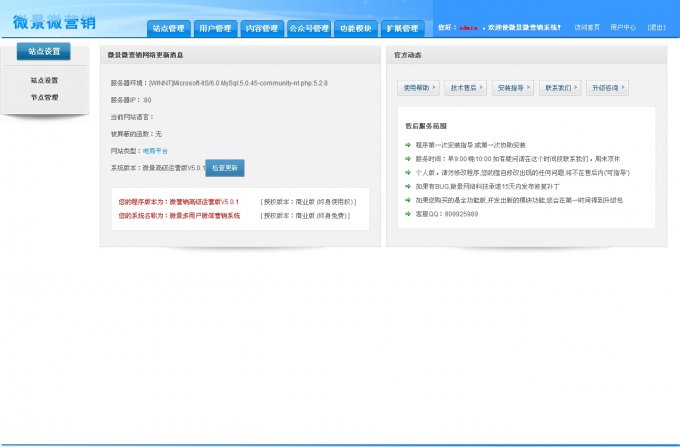Image resolution: width=680 pixels, height=447 pixels.
Task: Click the 售后服务范围 heading
Action: pyautogui.click(x=426, y=126)
